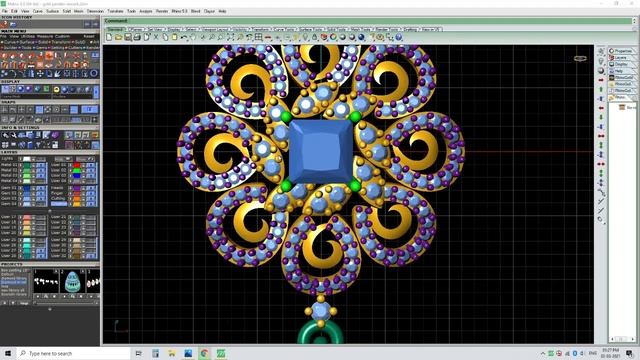Click the small box left of Metal 01's swatch

click(x=20, y=165)
